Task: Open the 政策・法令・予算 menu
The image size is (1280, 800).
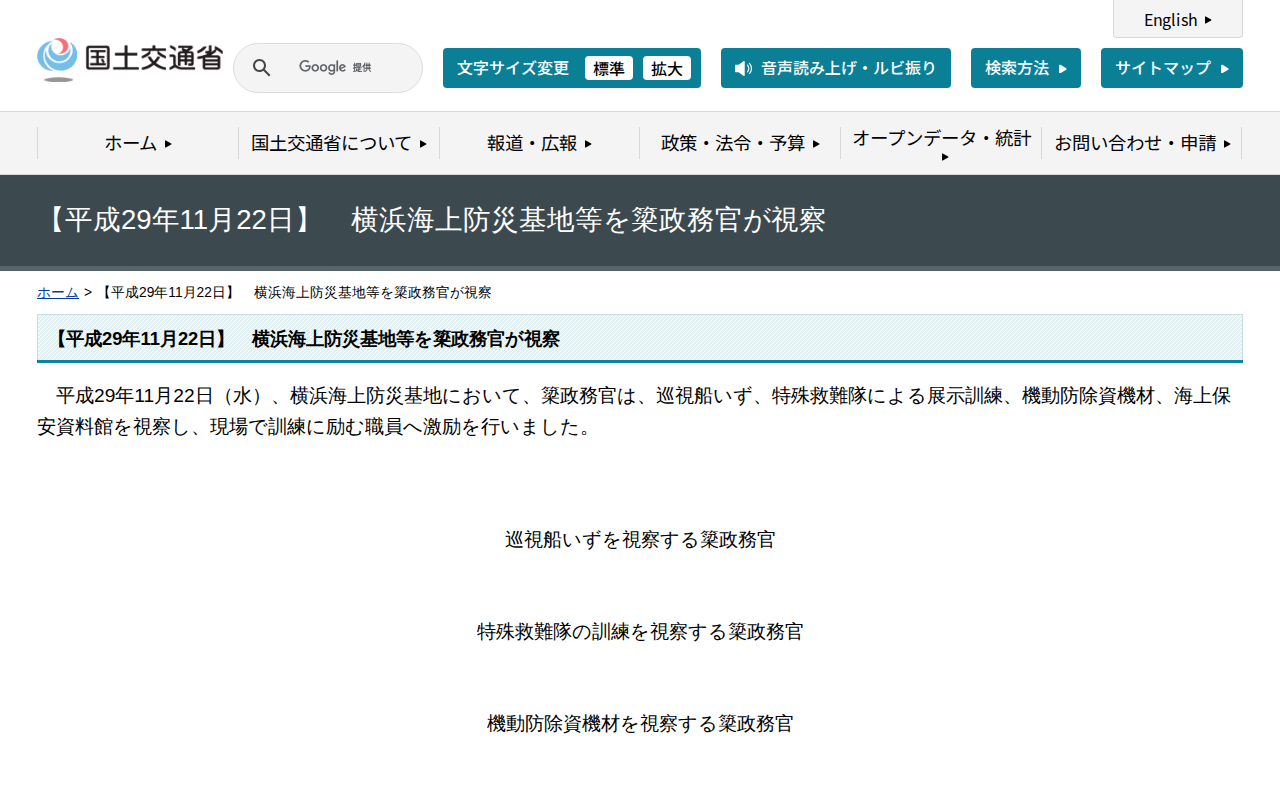Action: click(740, 143)
